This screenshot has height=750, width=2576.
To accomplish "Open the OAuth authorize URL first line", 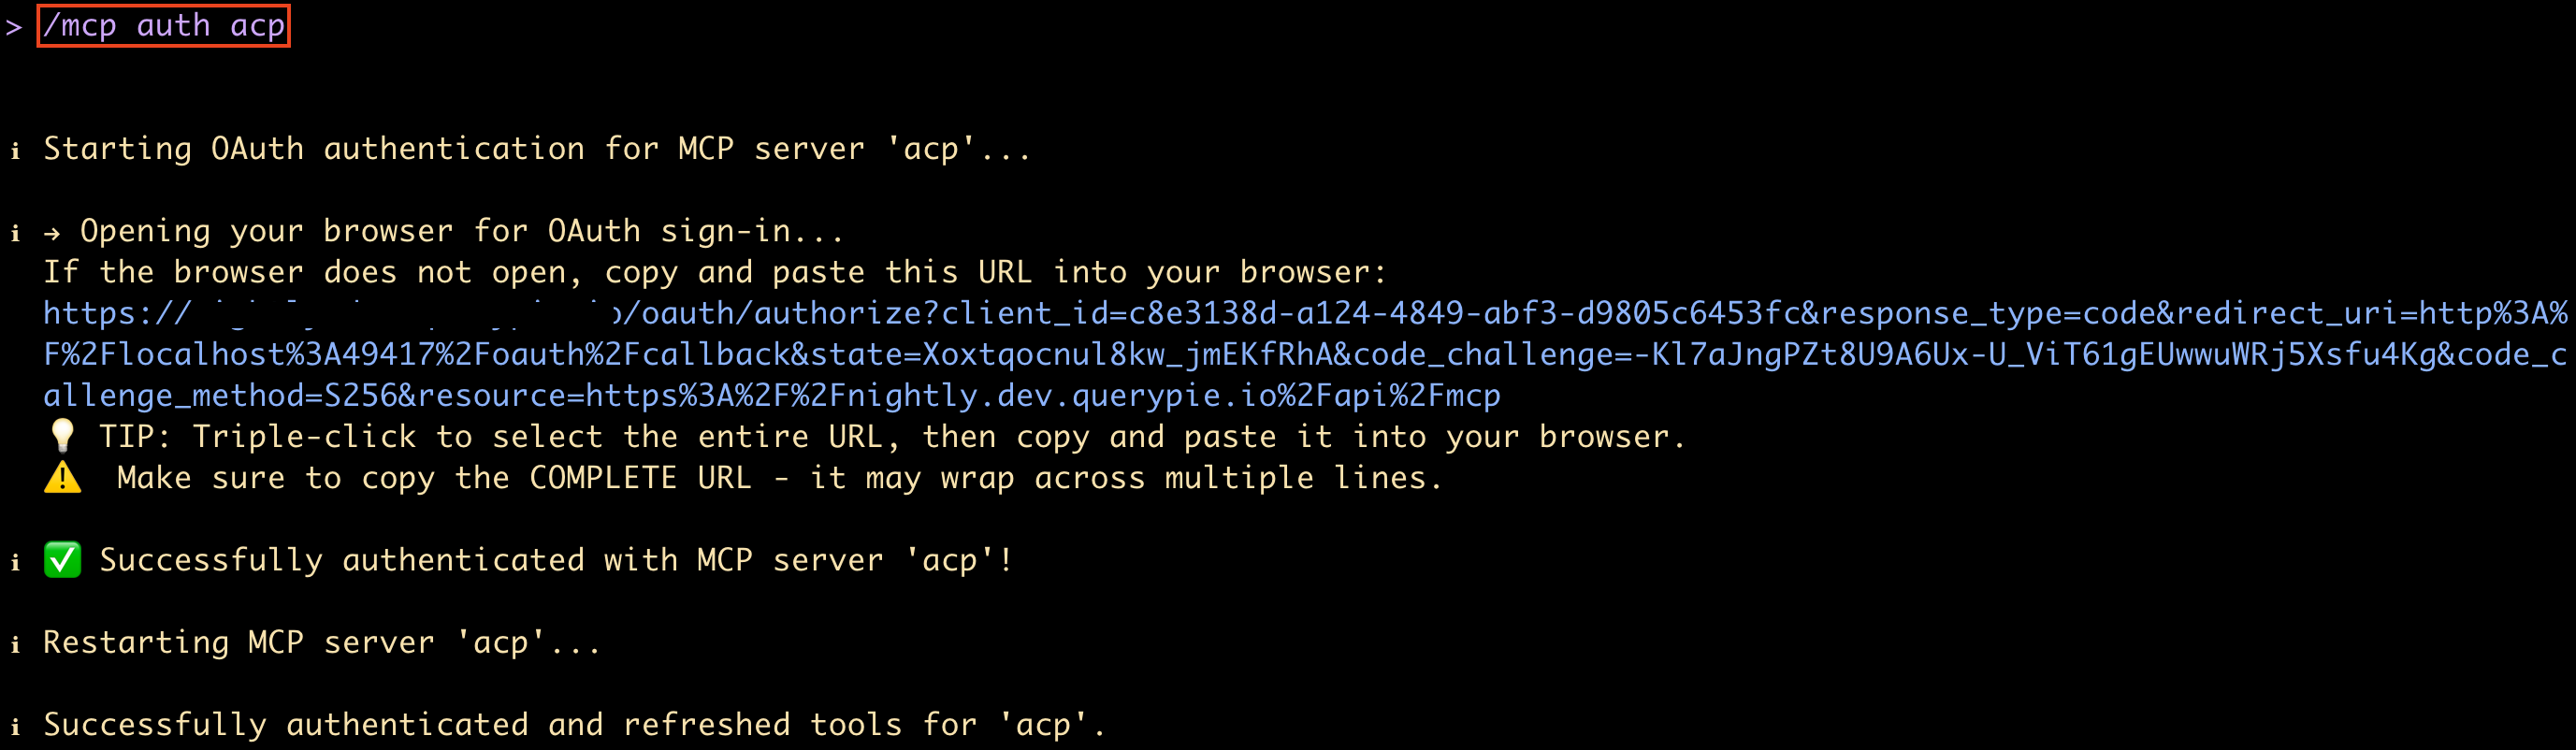I will point(1305,313).
